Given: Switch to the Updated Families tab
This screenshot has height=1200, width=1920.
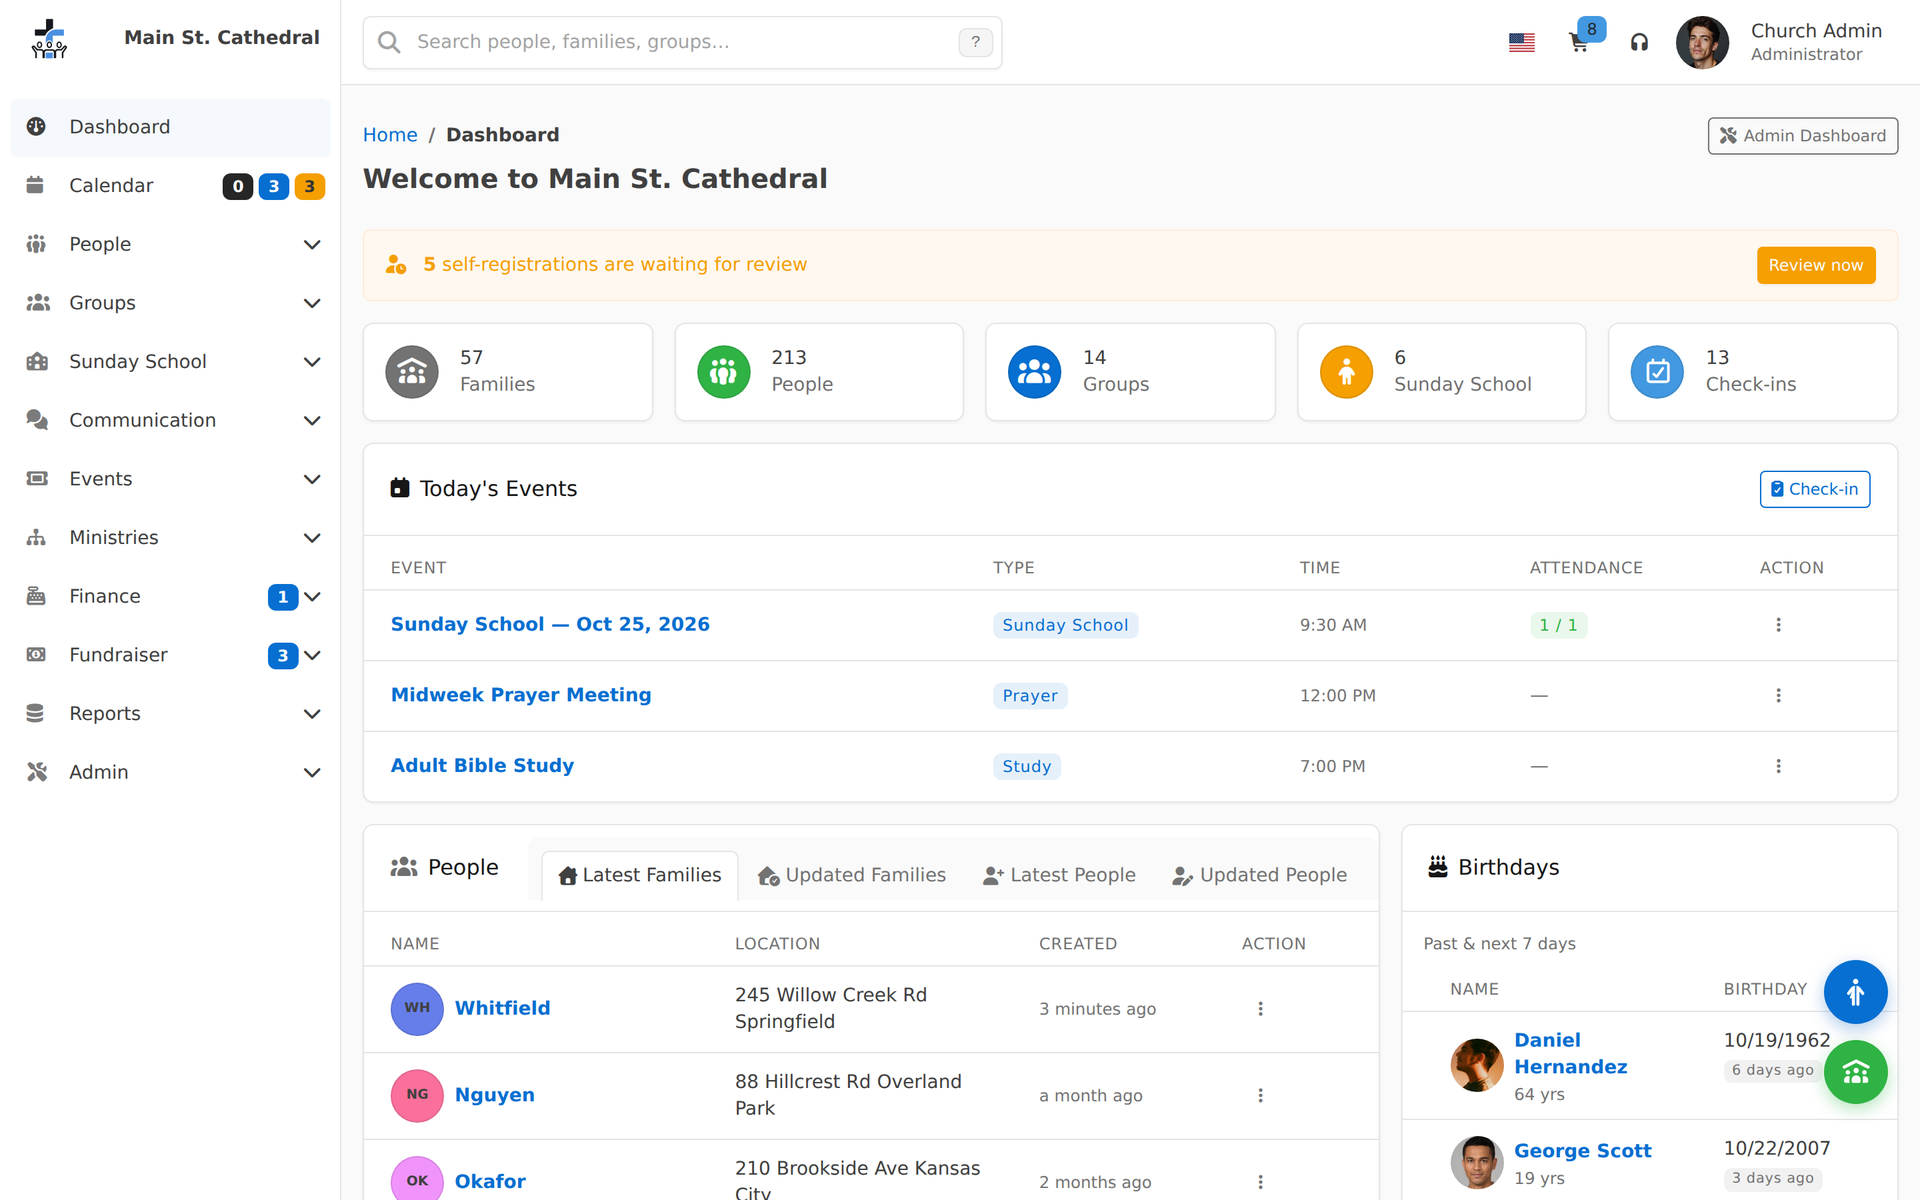Looking at the screenshot, I should pyautogui.click(x=852, y=876).
